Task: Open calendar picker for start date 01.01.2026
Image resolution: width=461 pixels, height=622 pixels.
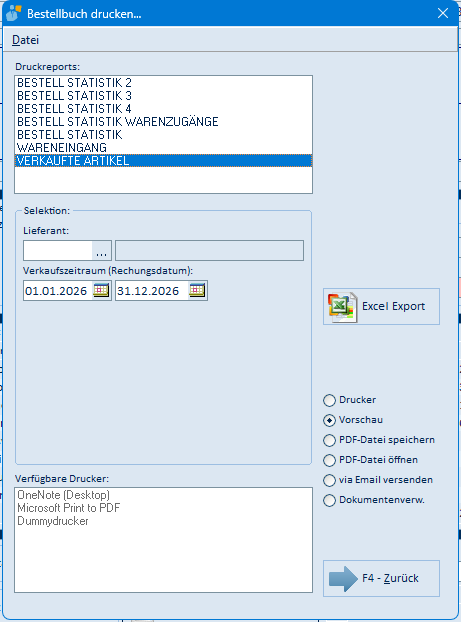Action: 101,290
